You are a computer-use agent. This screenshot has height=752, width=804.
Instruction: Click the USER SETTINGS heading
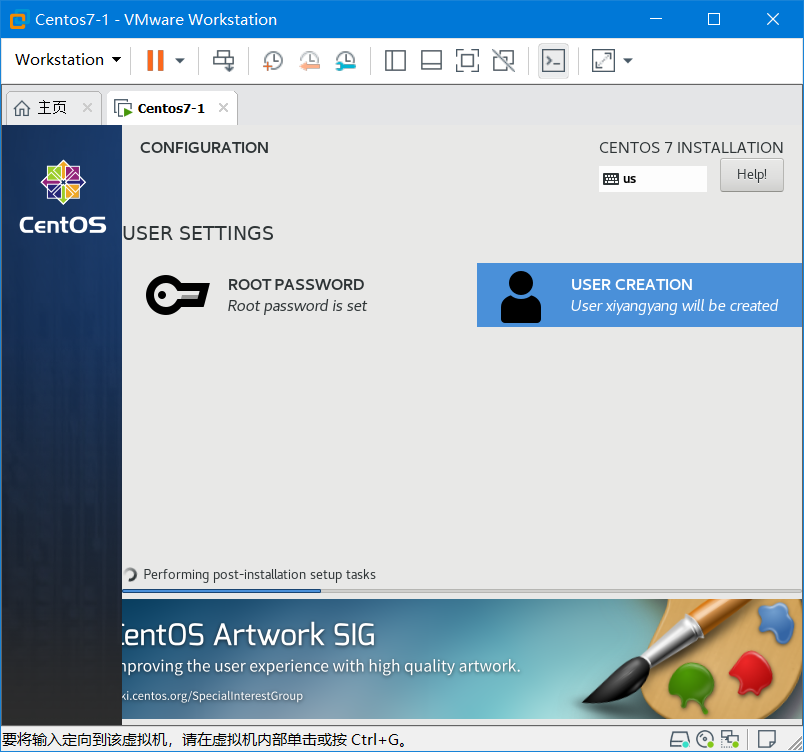click(x=198, y=233)
